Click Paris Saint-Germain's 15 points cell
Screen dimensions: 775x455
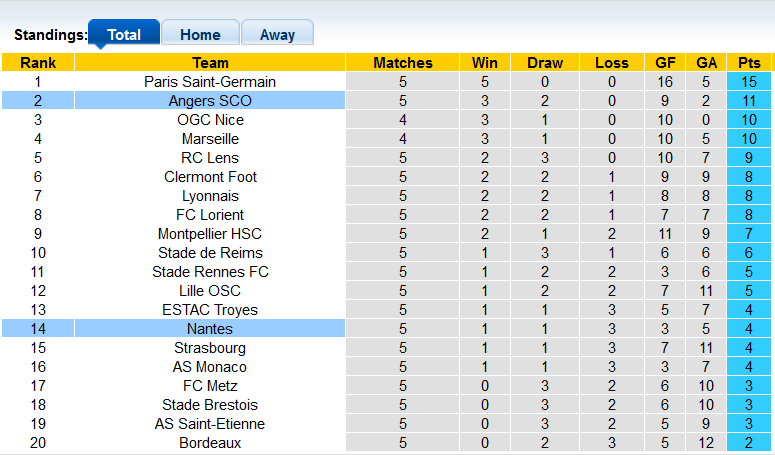749,81
